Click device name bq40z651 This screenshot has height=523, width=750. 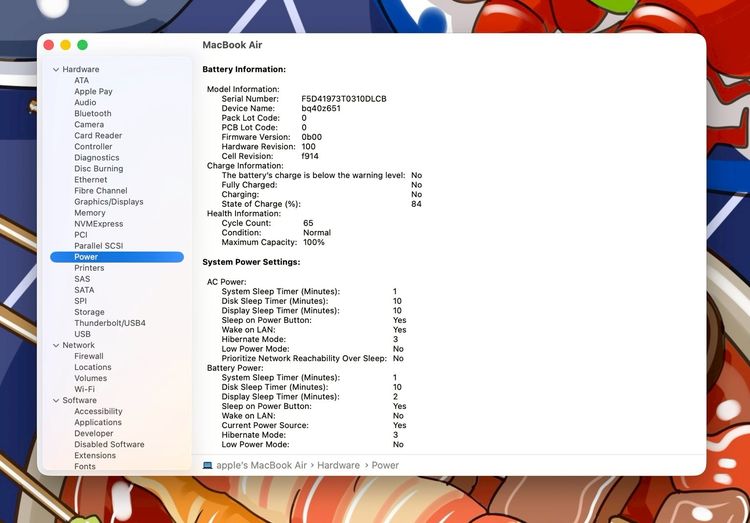click(321, 108)
